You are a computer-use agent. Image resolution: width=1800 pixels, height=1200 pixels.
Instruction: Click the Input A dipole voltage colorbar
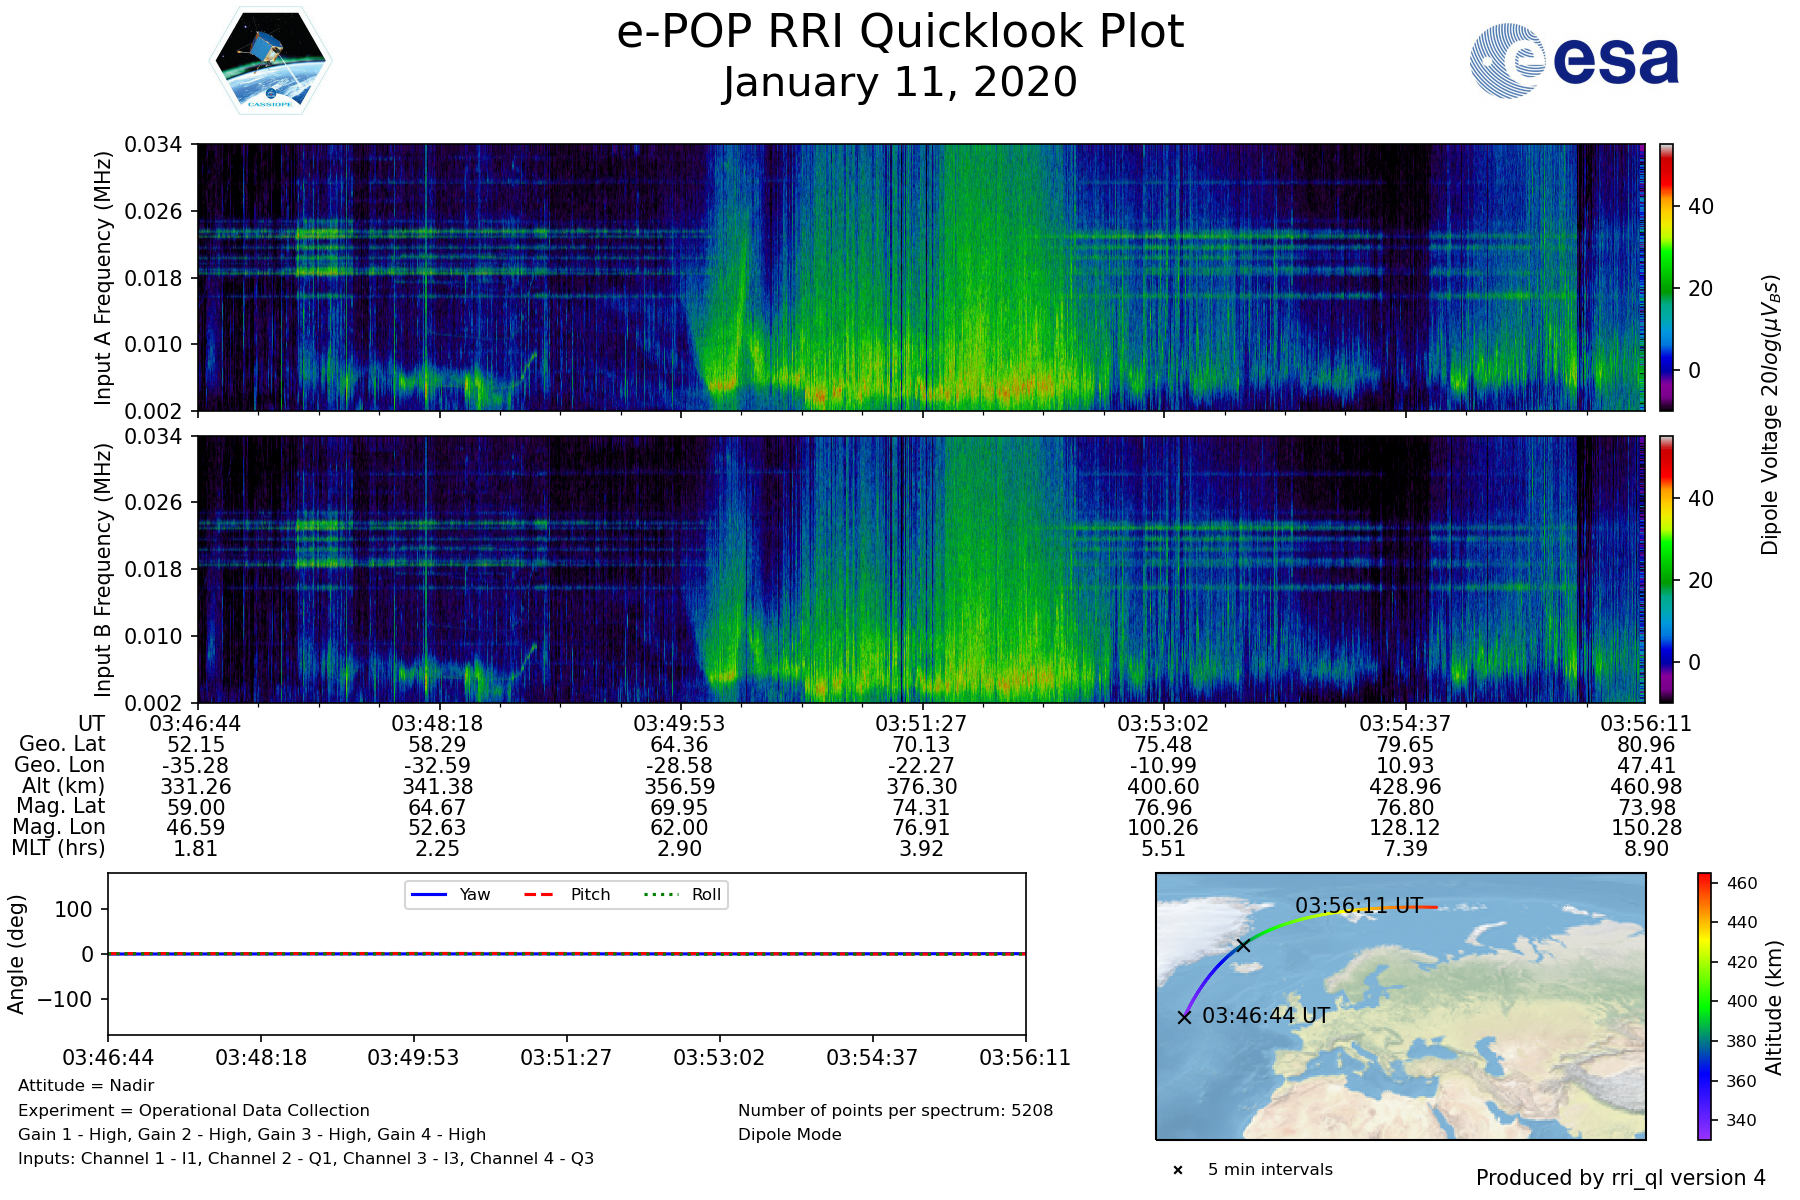[1666, 277]
